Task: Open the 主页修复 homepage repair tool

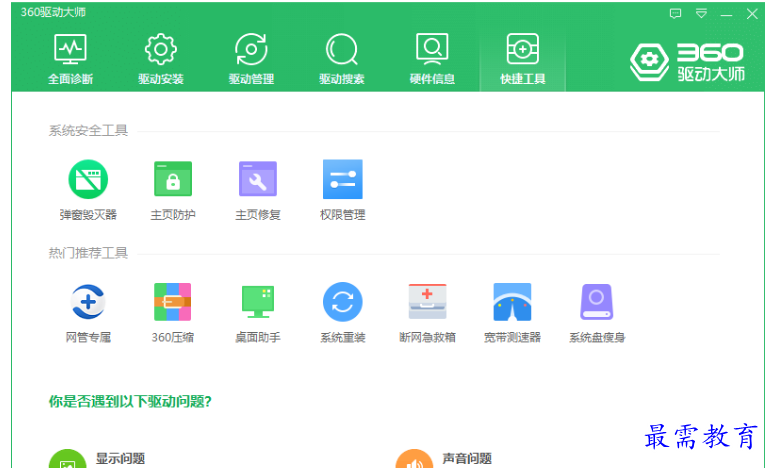Action: pos(257,190)
